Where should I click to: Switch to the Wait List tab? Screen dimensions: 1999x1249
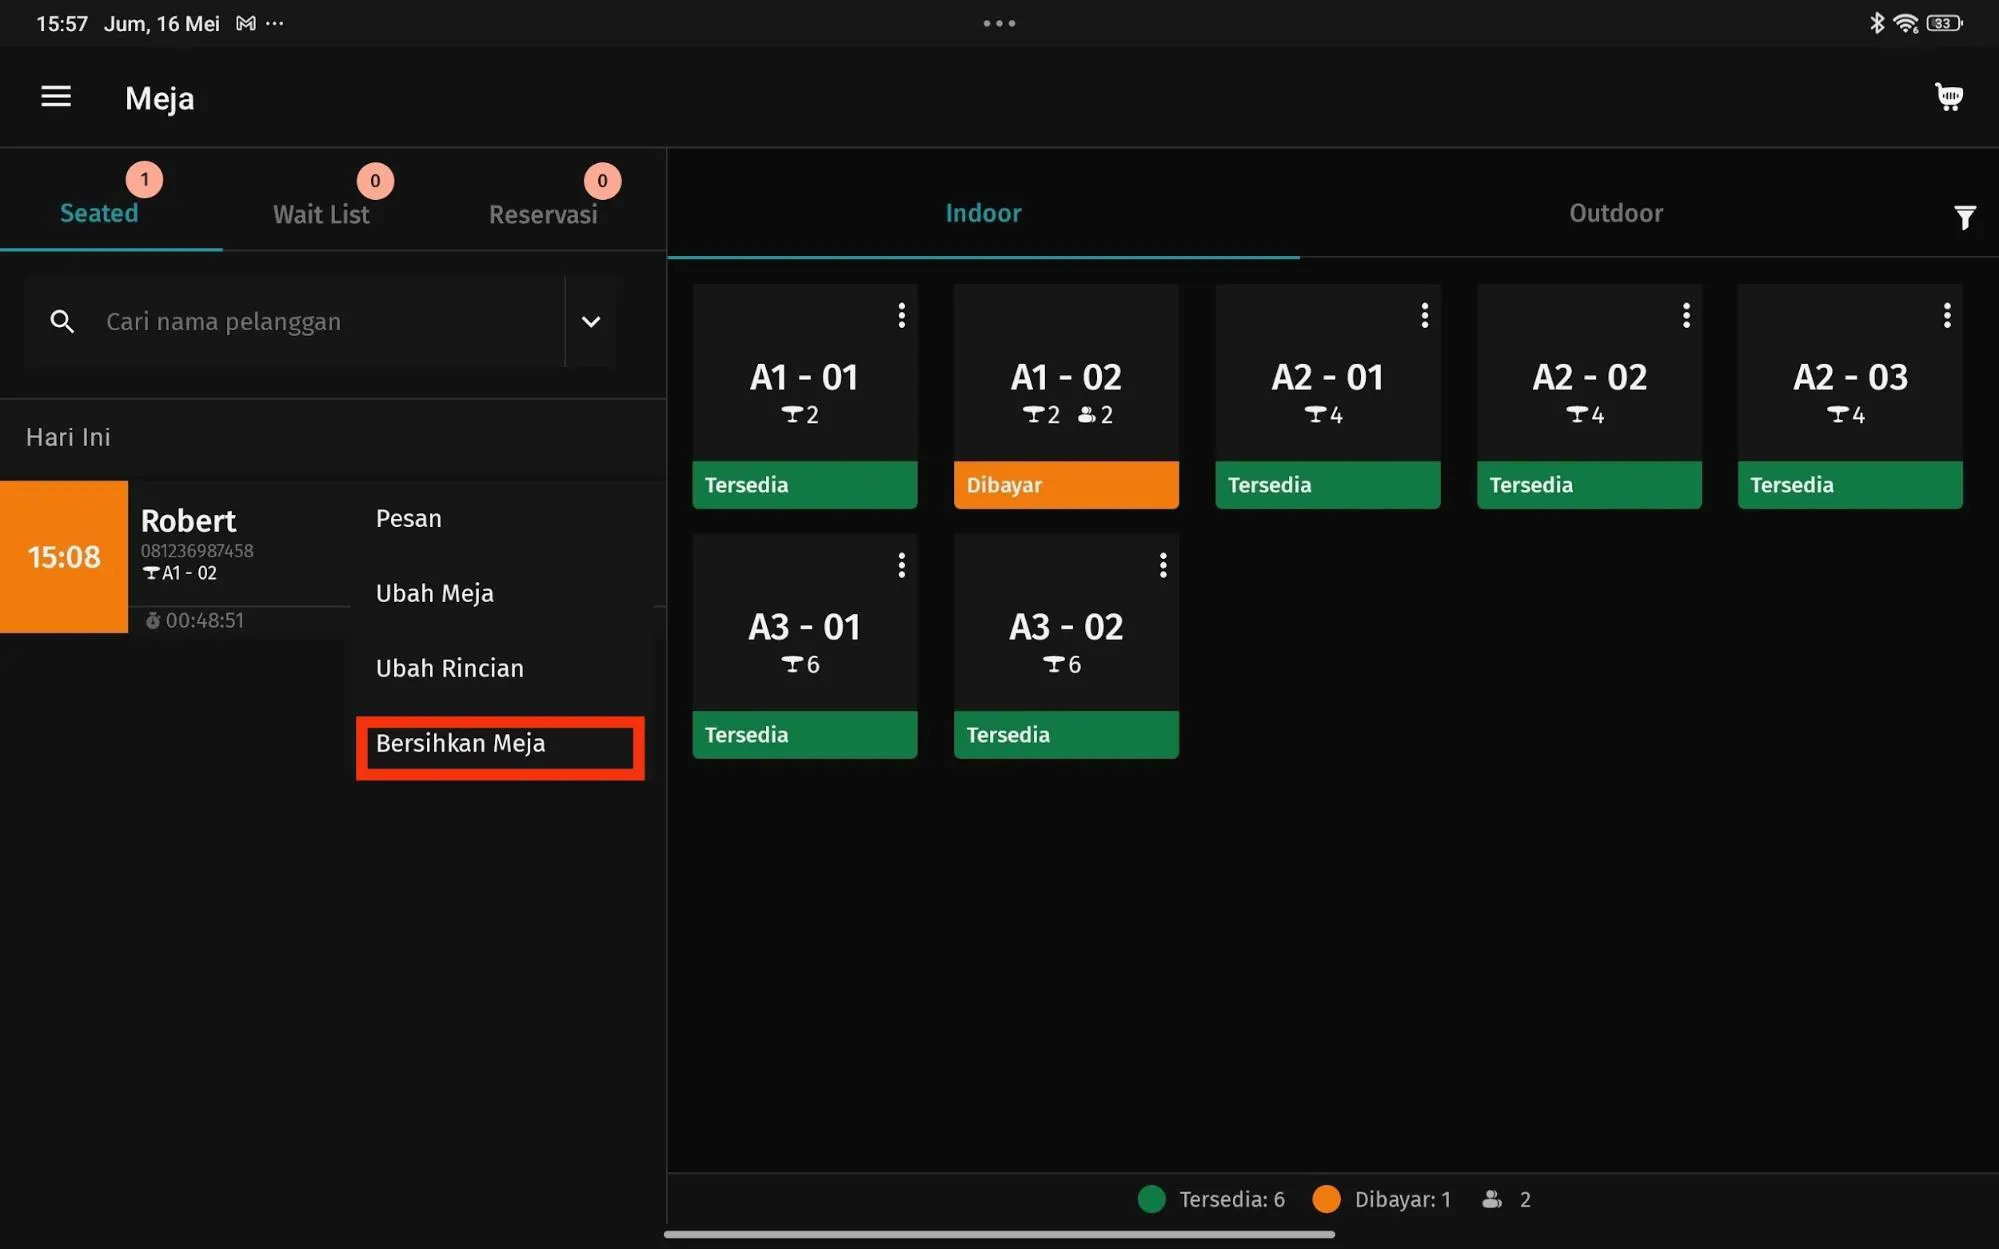[x=321, y=214]
